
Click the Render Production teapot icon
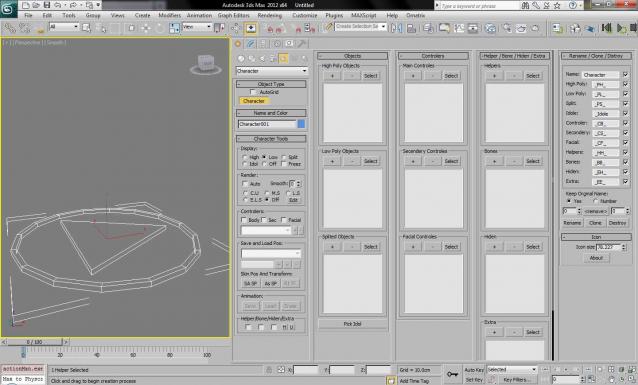click(535, 28)
